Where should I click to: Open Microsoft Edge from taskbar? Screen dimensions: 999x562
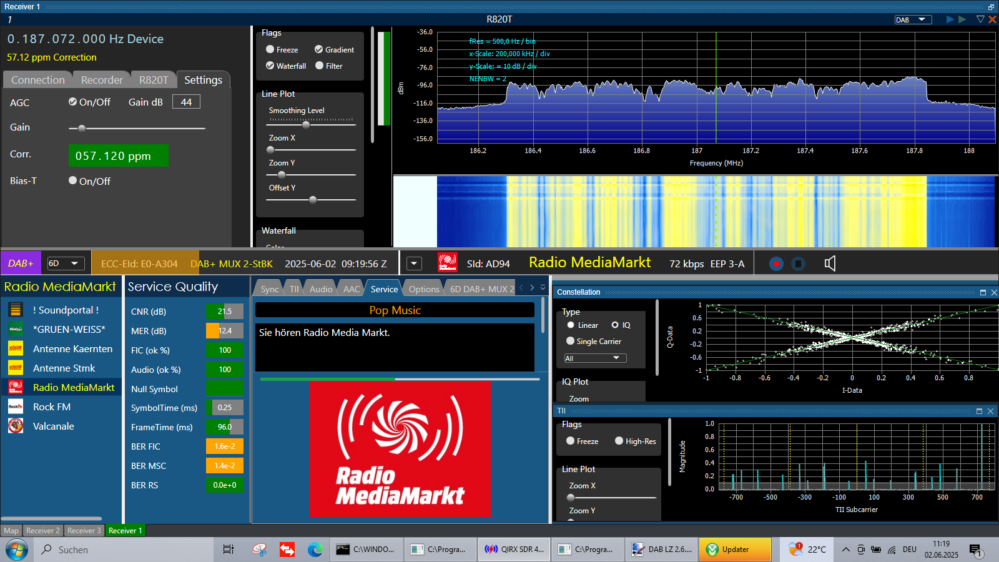315,549
